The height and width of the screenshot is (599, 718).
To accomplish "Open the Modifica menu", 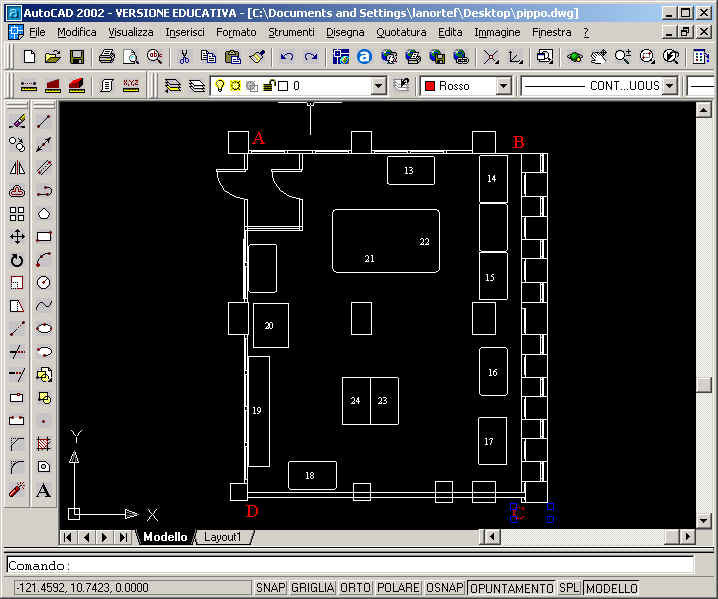I will point(76,33).
